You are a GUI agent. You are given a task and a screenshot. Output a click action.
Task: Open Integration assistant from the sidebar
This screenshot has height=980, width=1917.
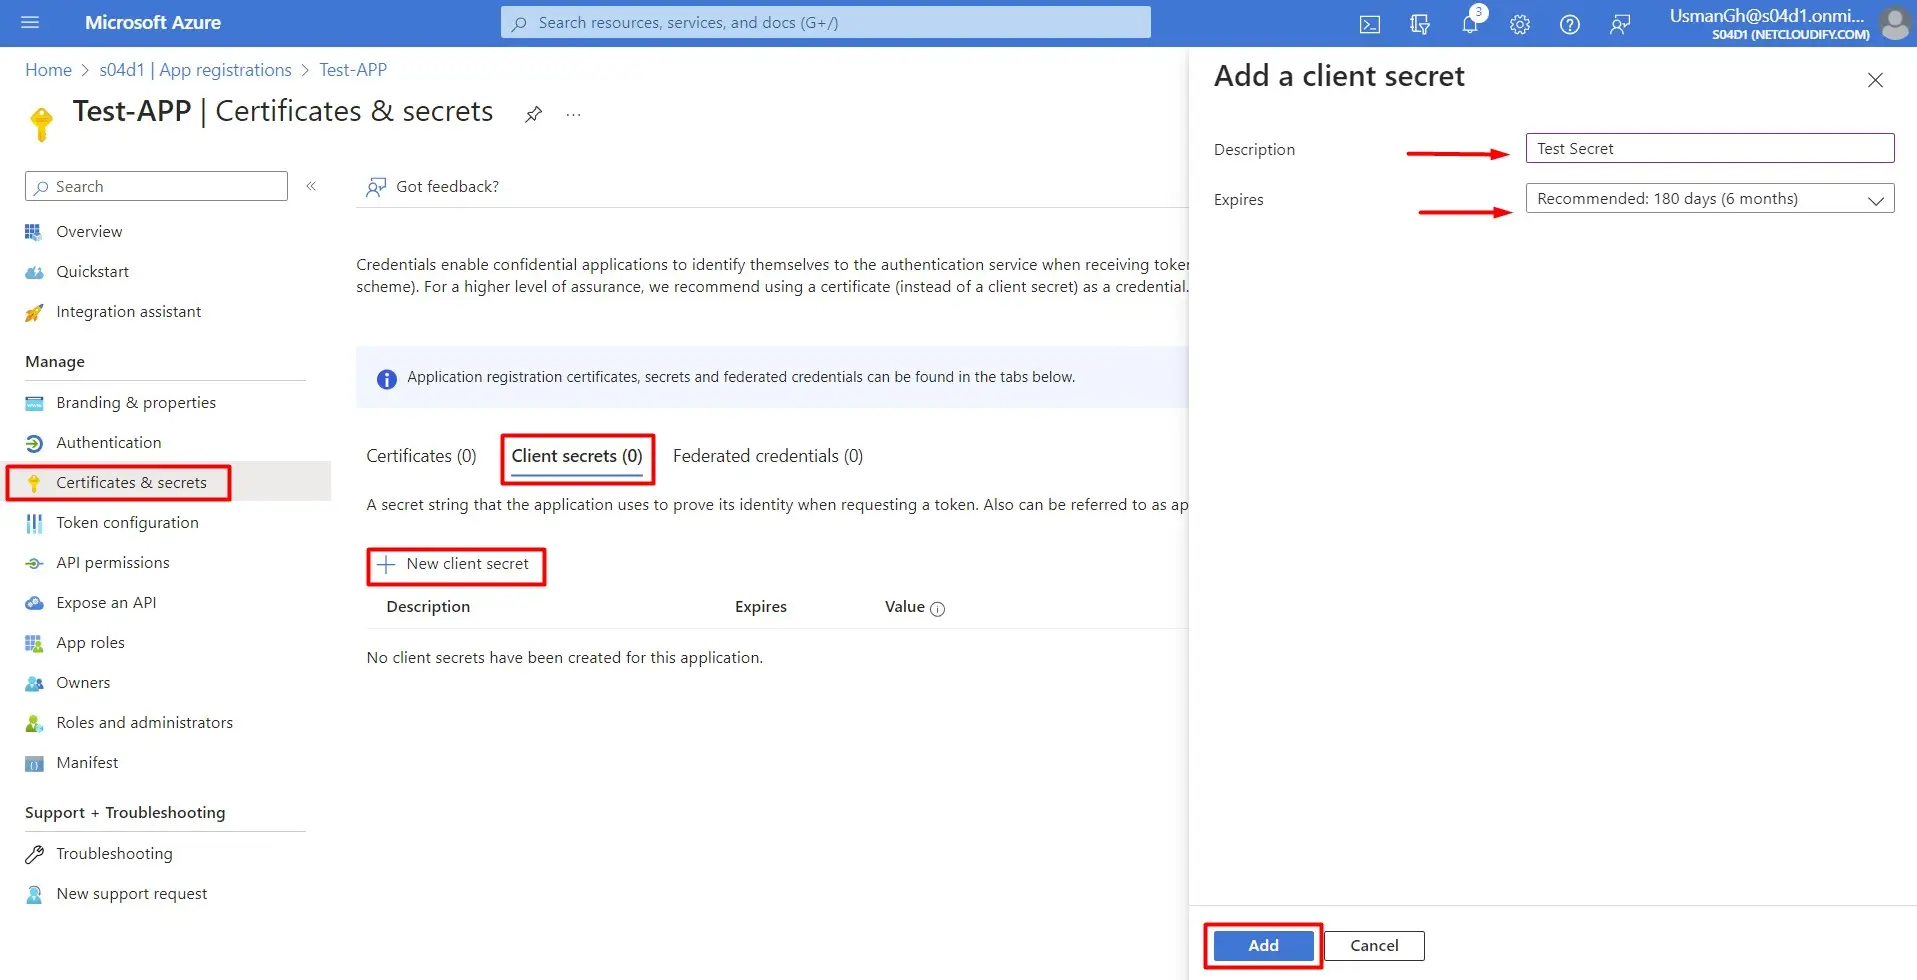pos(128,311)
